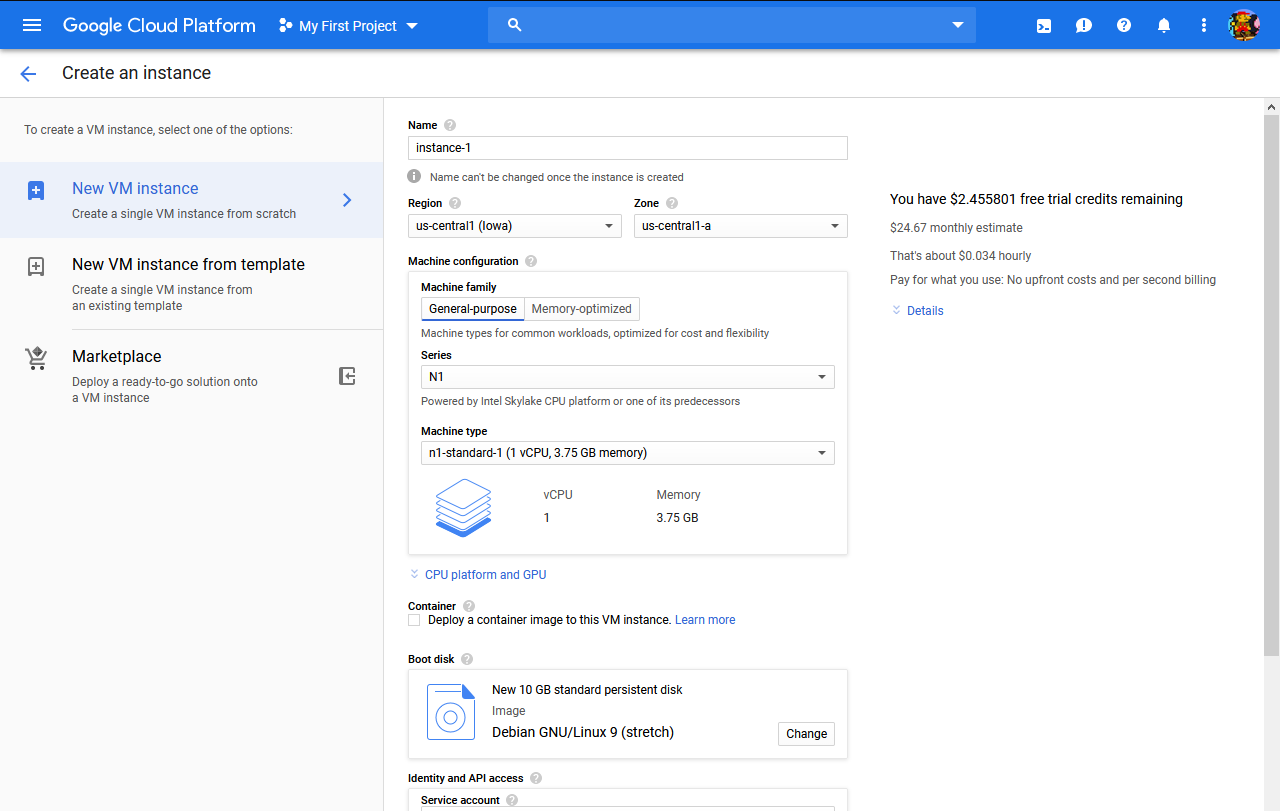Click help icon beside Boot disk
The image size is (1280, 811).
(x=467, y=659)
